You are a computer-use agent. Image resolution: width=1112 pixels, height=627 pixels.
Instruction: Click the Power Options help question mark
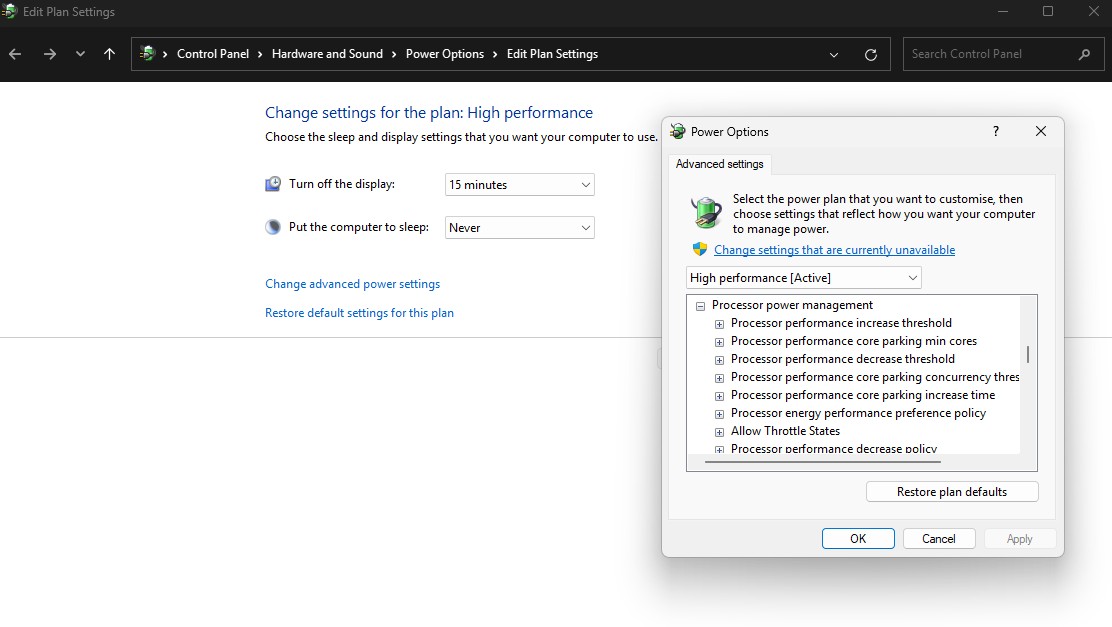click(995, 131)
